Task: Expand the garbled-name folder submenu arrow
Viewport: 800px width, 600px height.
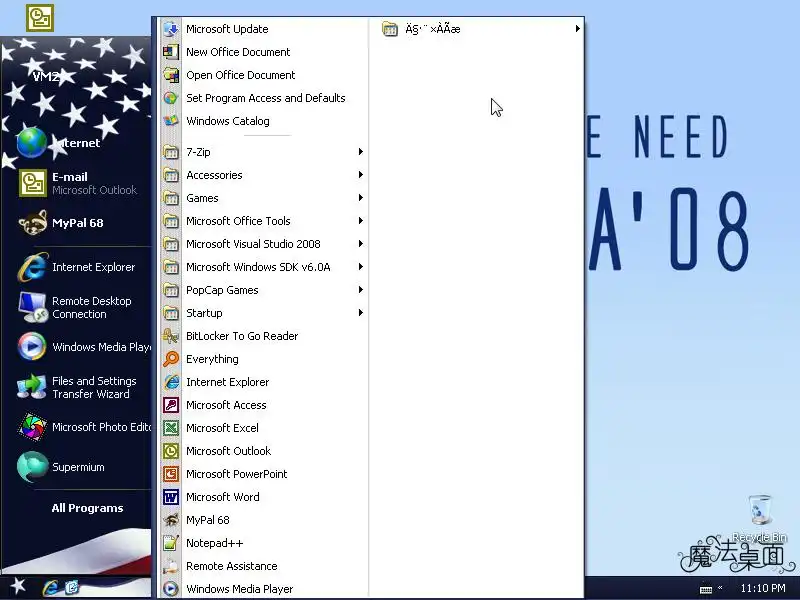Action: click(x=577, y=29)
